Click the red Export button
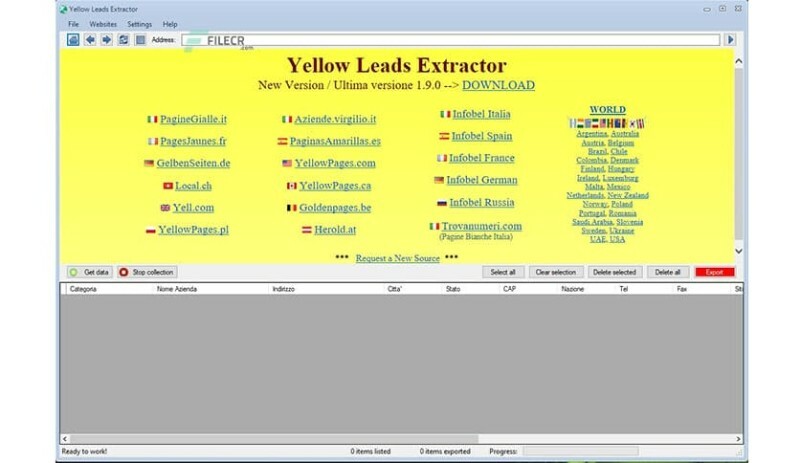The image size is (800, 463). [x=714, y=272]
